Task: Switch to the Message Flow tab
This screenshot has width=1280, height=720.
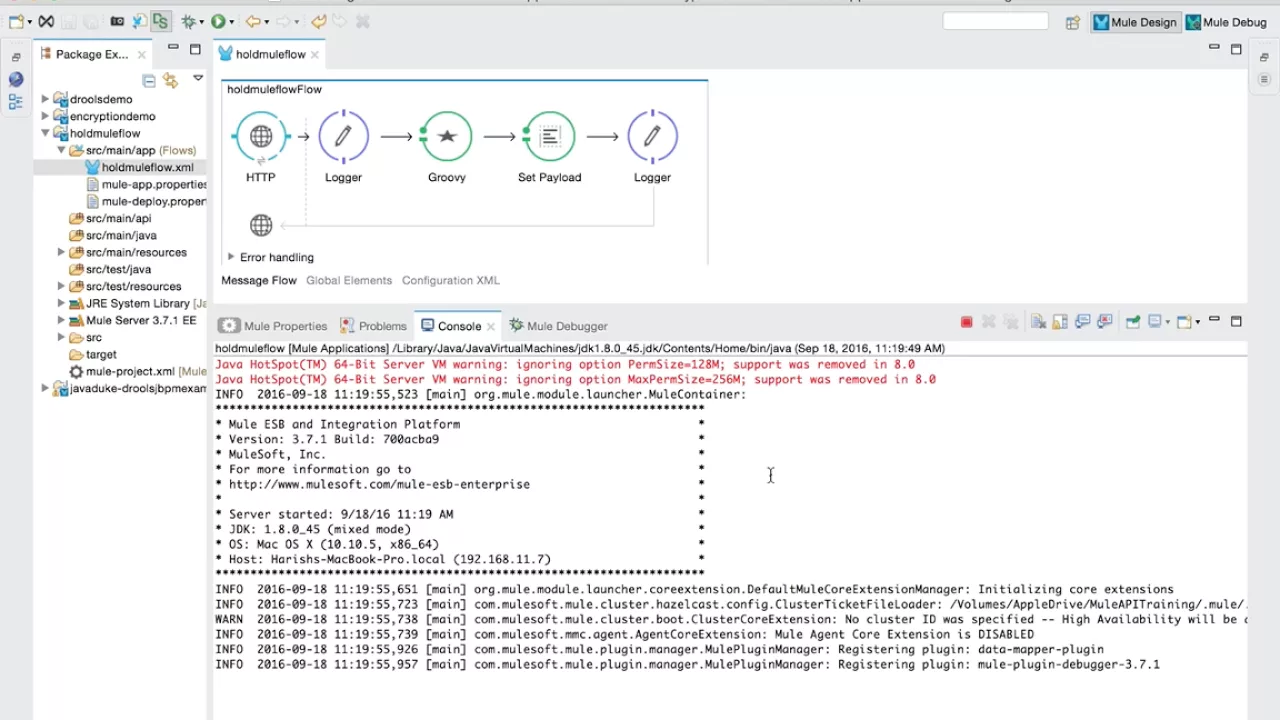Action: coord(259,280)
